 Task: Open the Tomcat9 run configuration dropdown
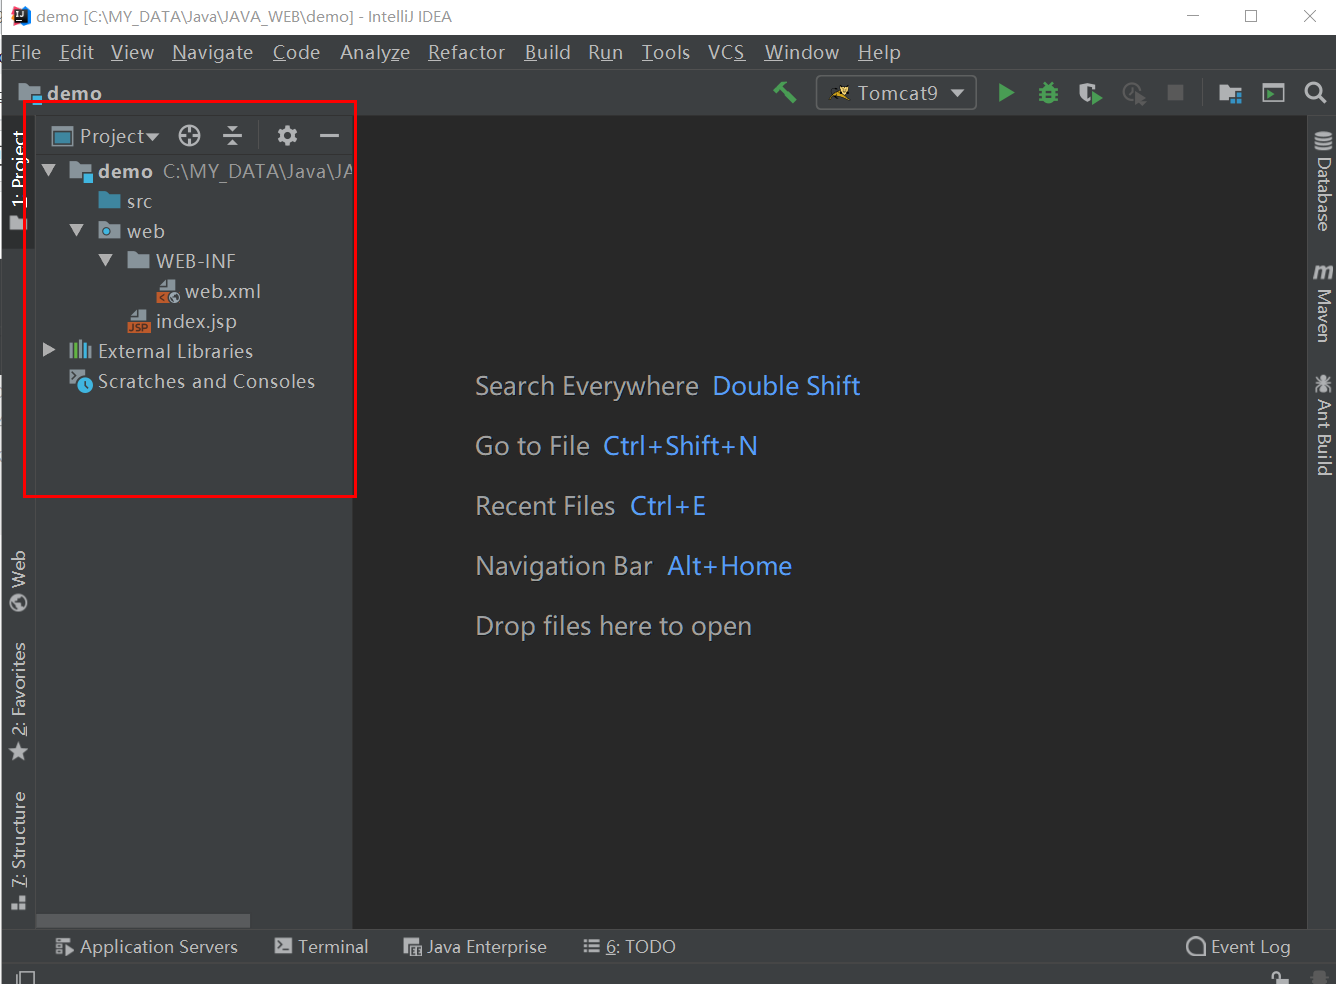[x=896, y=93]
